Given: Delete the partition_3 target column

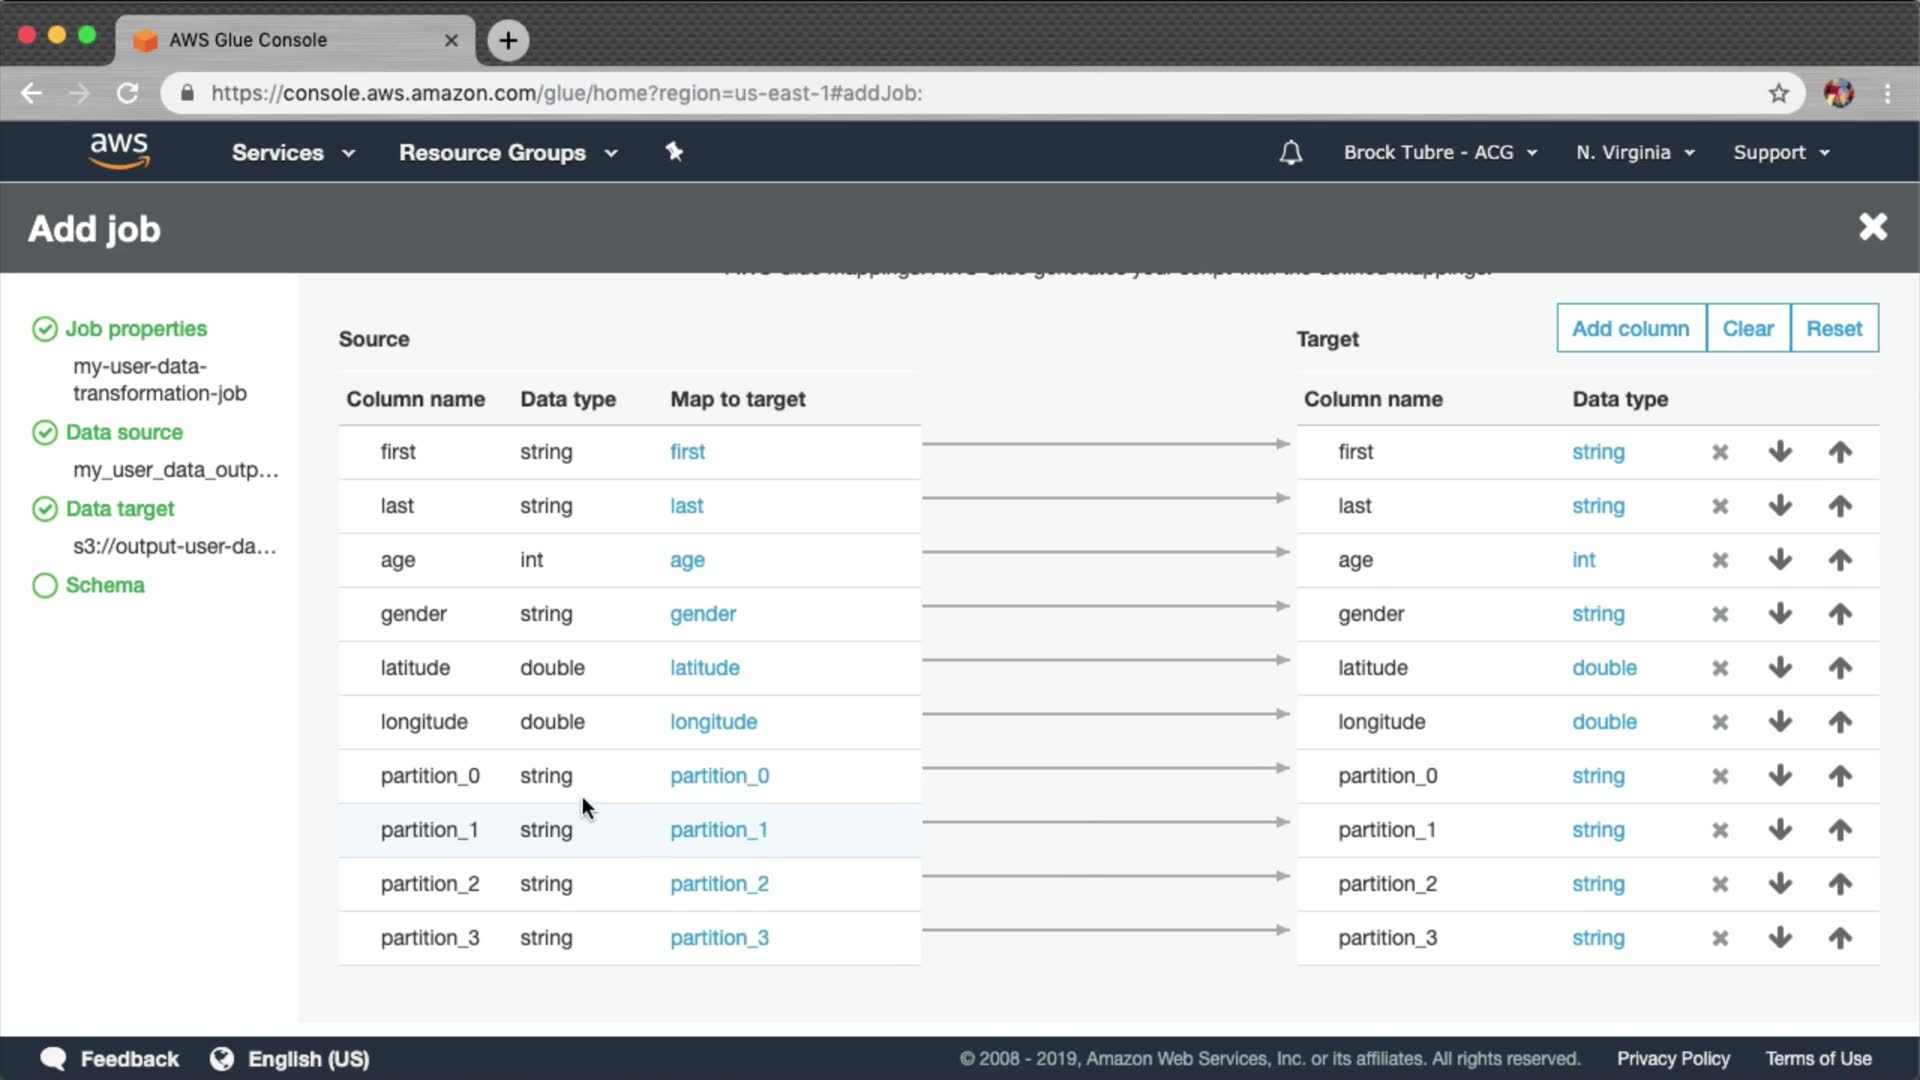Looking at the screenshot, I should pos(1720,938).
